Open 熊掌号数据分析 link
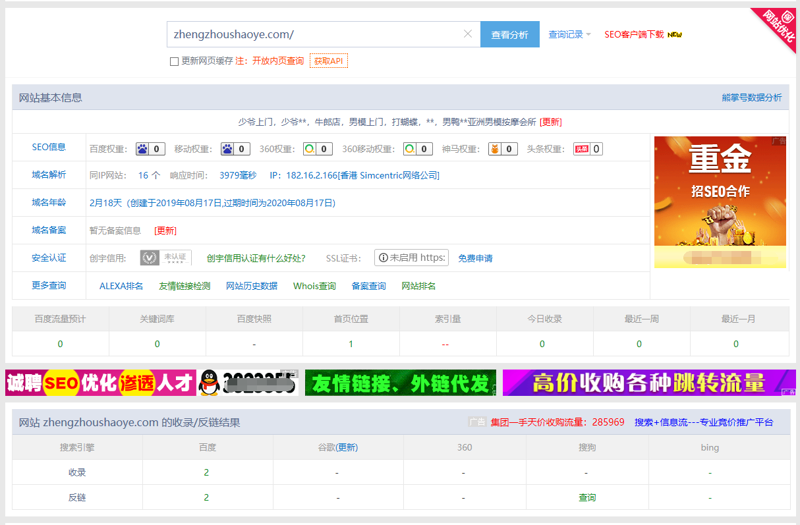 (752, 97)
